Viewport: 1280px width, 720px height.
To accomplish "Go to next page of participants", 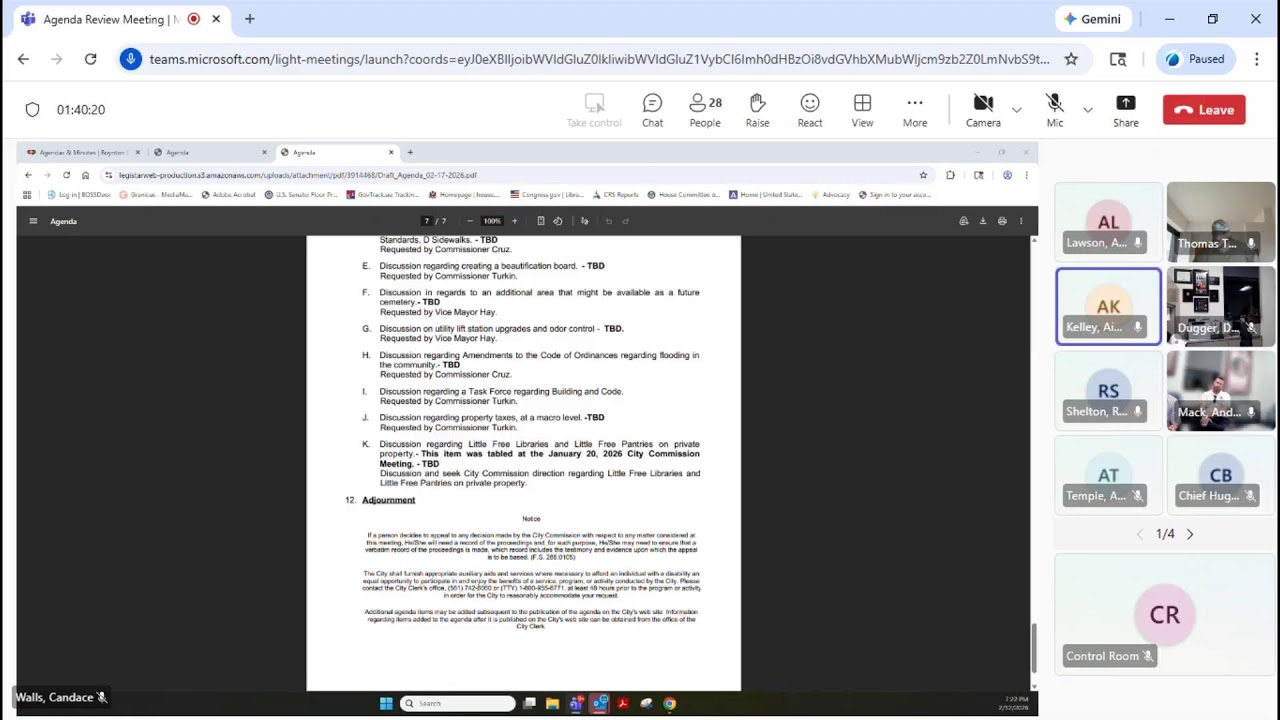I will (x=1190, y=534).
